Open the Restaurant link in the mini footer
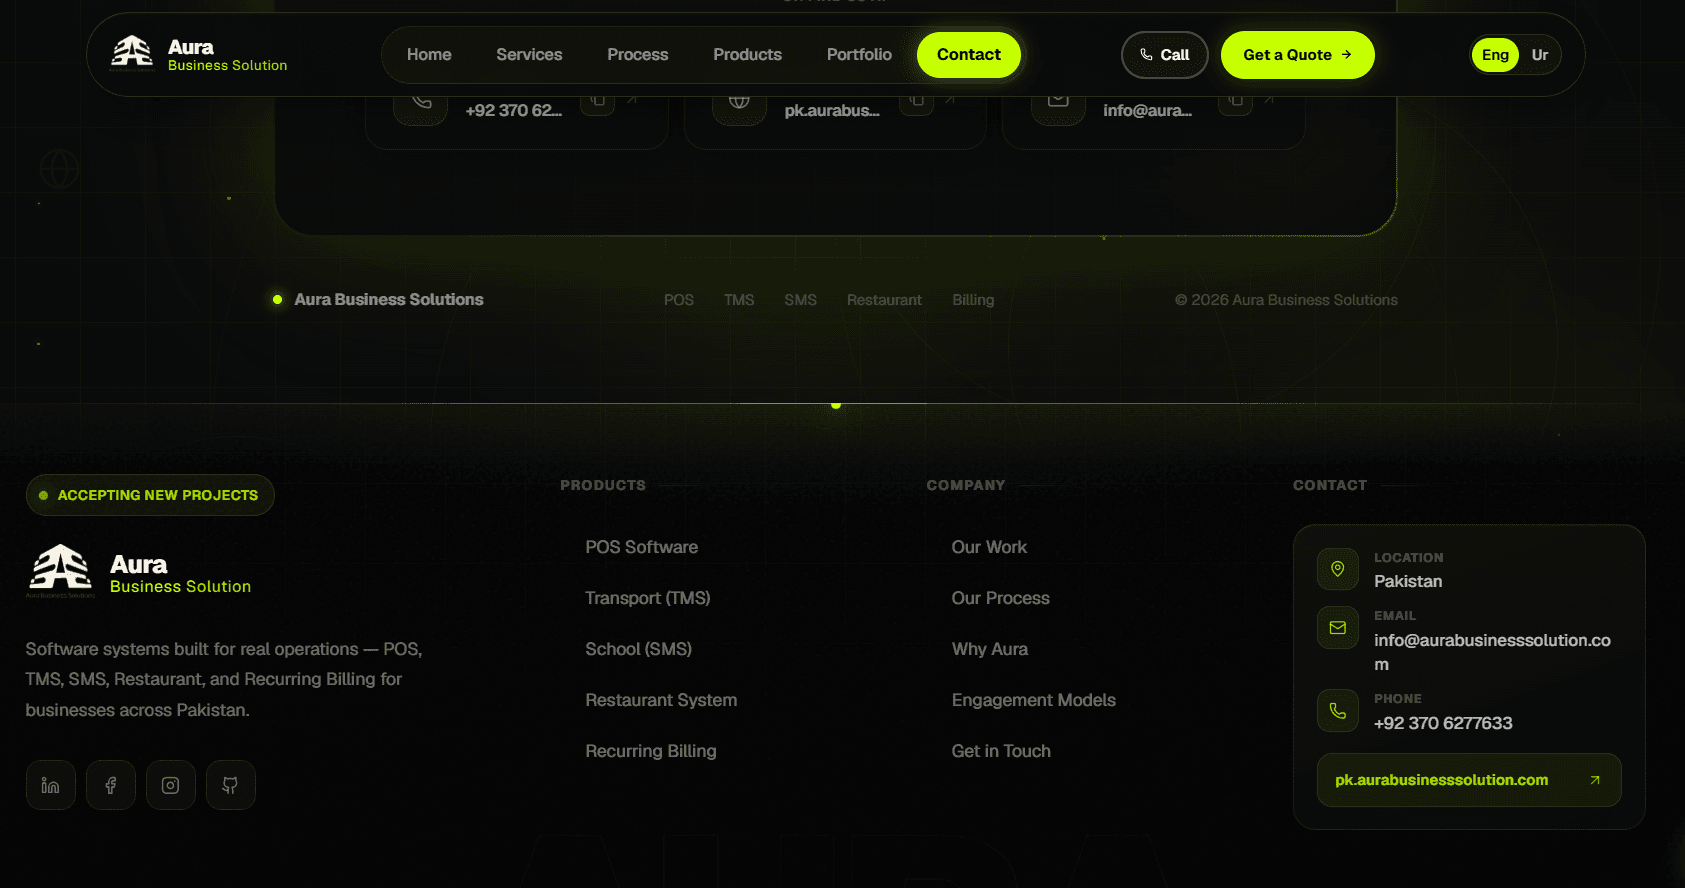The height and width of the screenshot is (888, 1685). pyautogui.click(x=884, y=300)
